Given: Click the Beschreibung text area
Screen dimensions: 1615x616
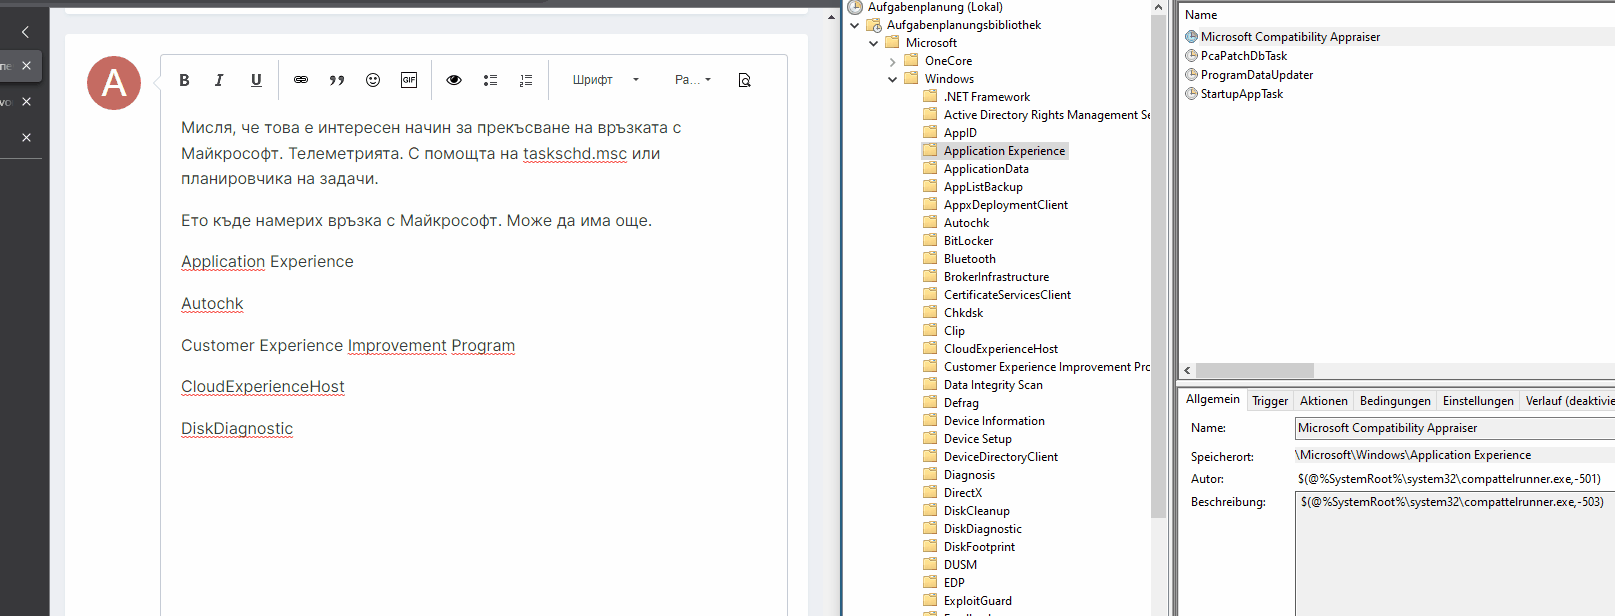Looking at the screenshot, I should click(x=1455, y=553).
